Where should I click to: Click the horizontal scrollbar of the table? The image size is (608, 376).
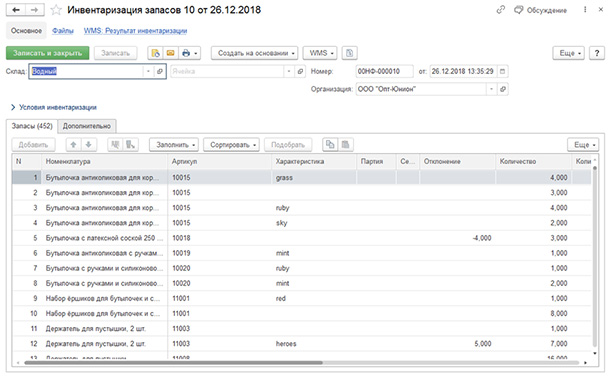[173, 363]
